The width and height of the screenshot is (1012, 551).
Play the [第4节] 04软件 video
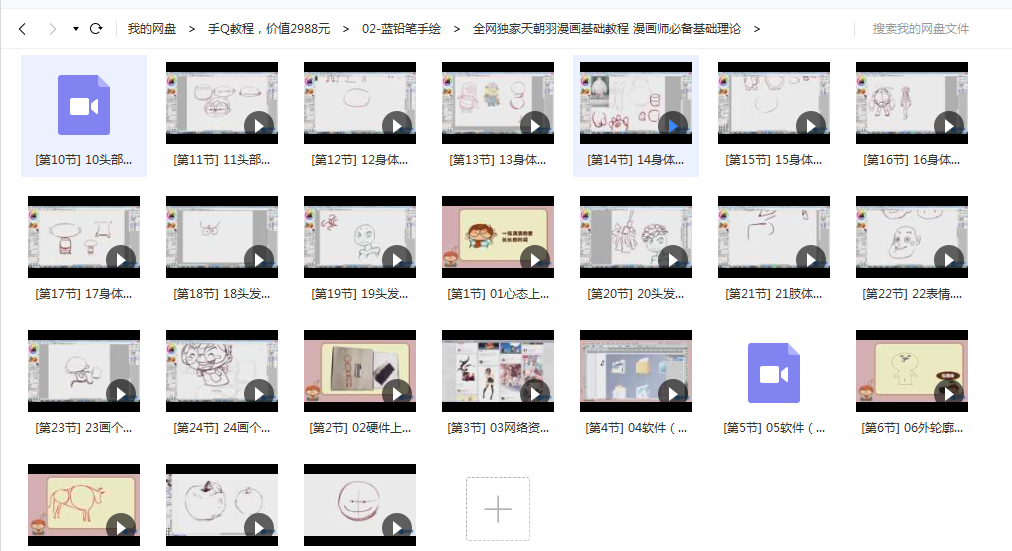coord(673,394)
